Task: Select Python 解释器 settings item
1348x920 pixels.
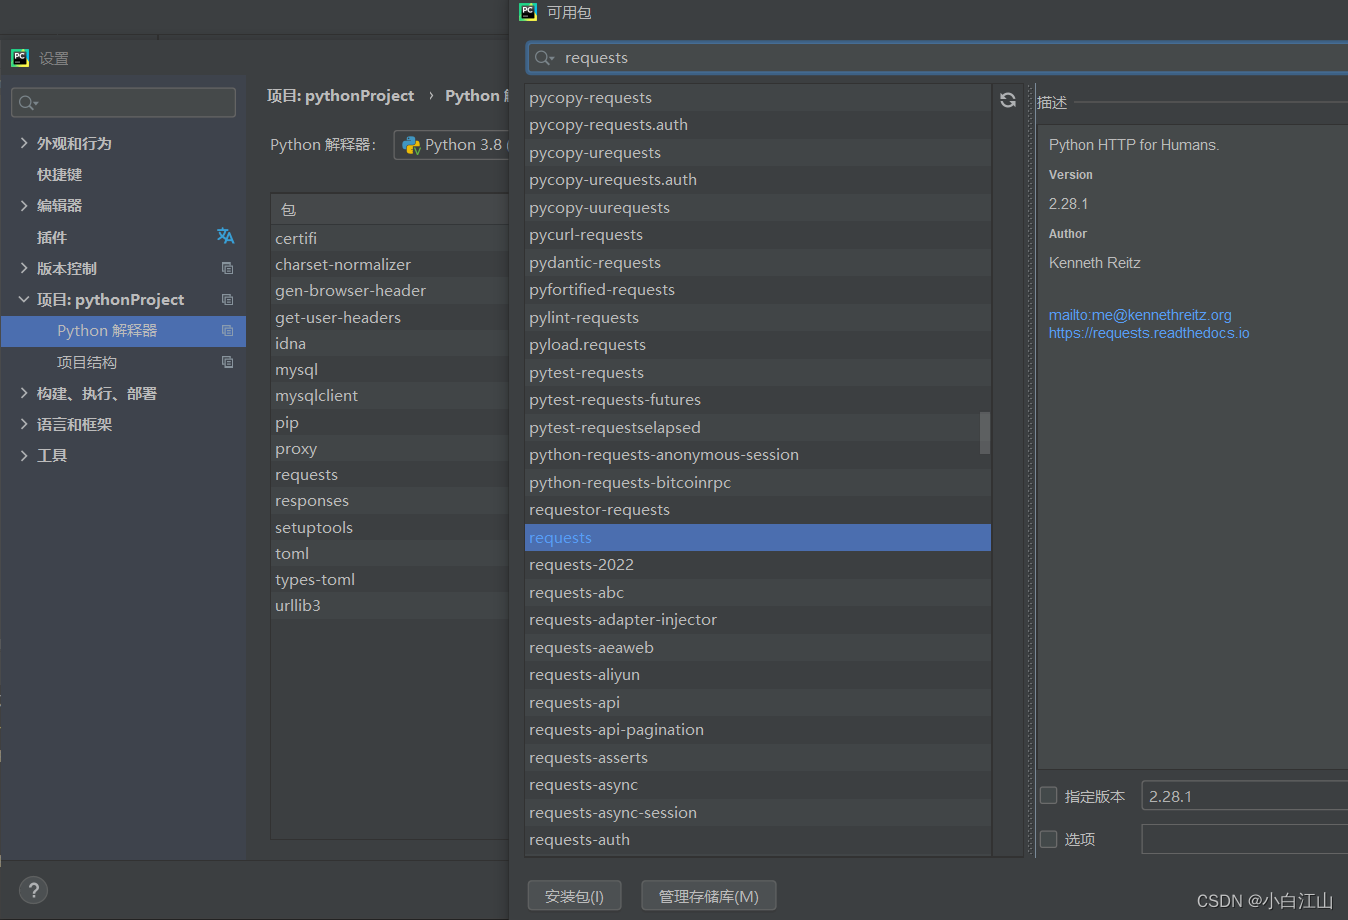Action: pos(123,331)
